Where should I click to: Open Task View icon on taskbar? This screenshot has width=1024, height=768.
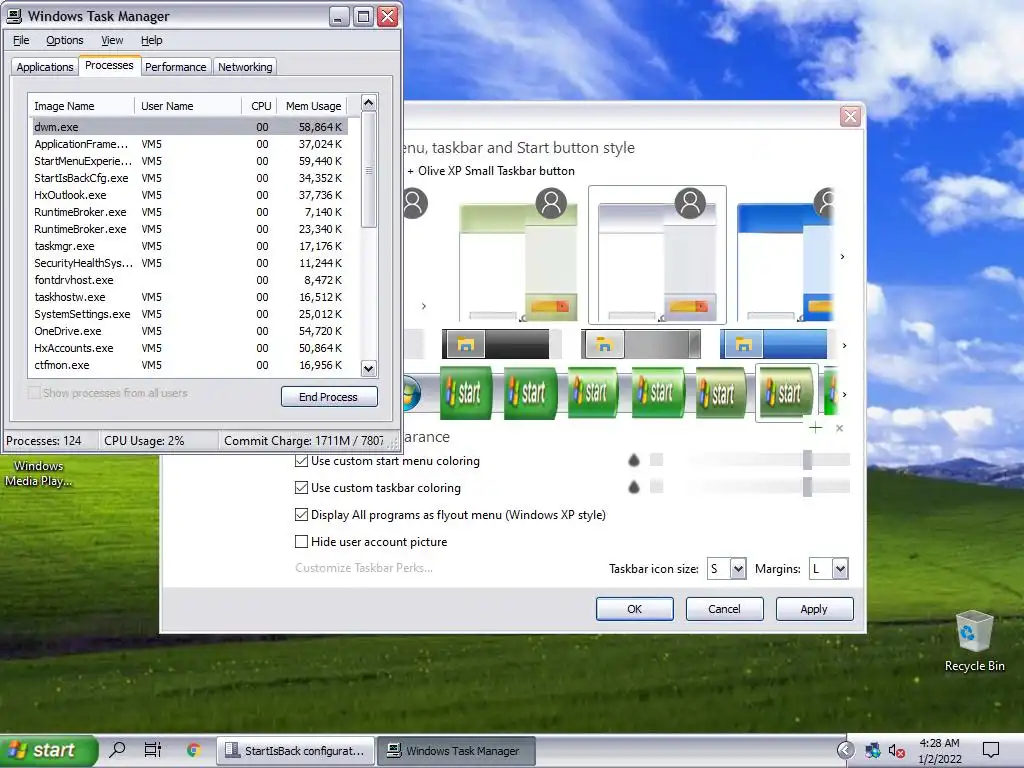[x=153, y=750]
